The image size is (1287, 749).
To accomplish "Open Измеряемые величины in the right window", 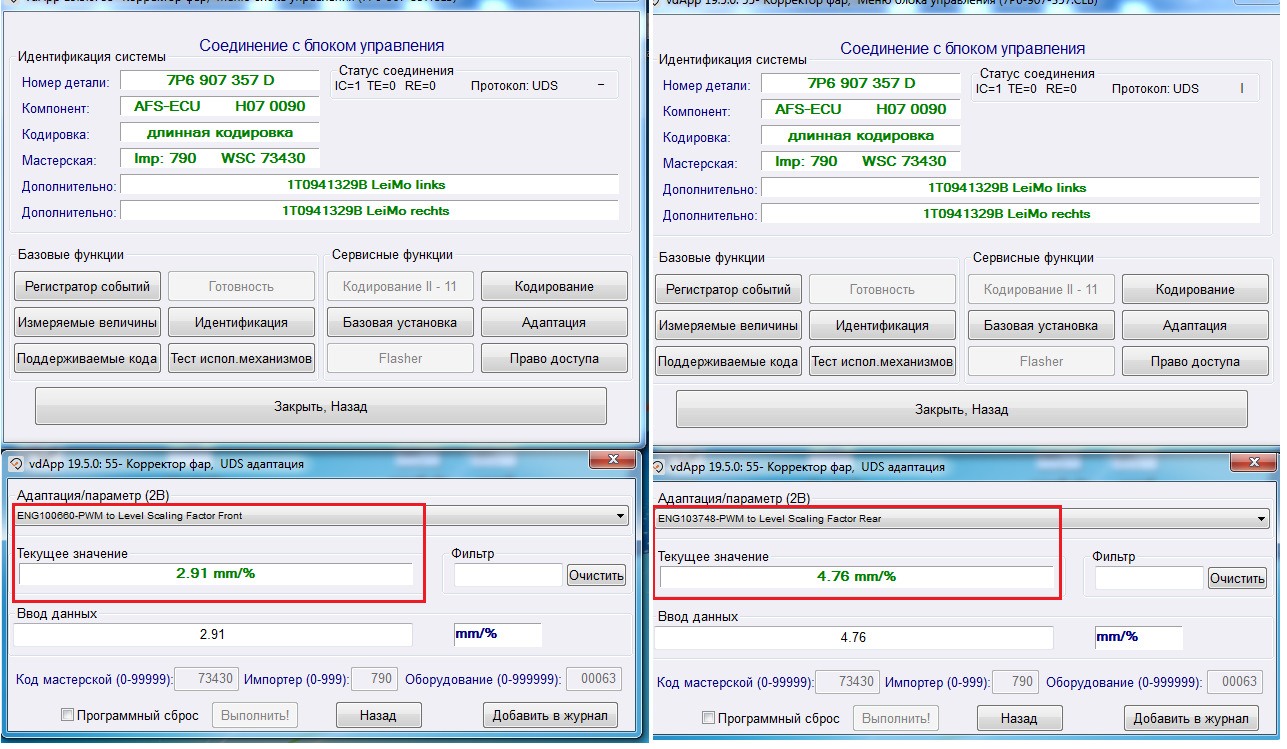I will 728,326.
